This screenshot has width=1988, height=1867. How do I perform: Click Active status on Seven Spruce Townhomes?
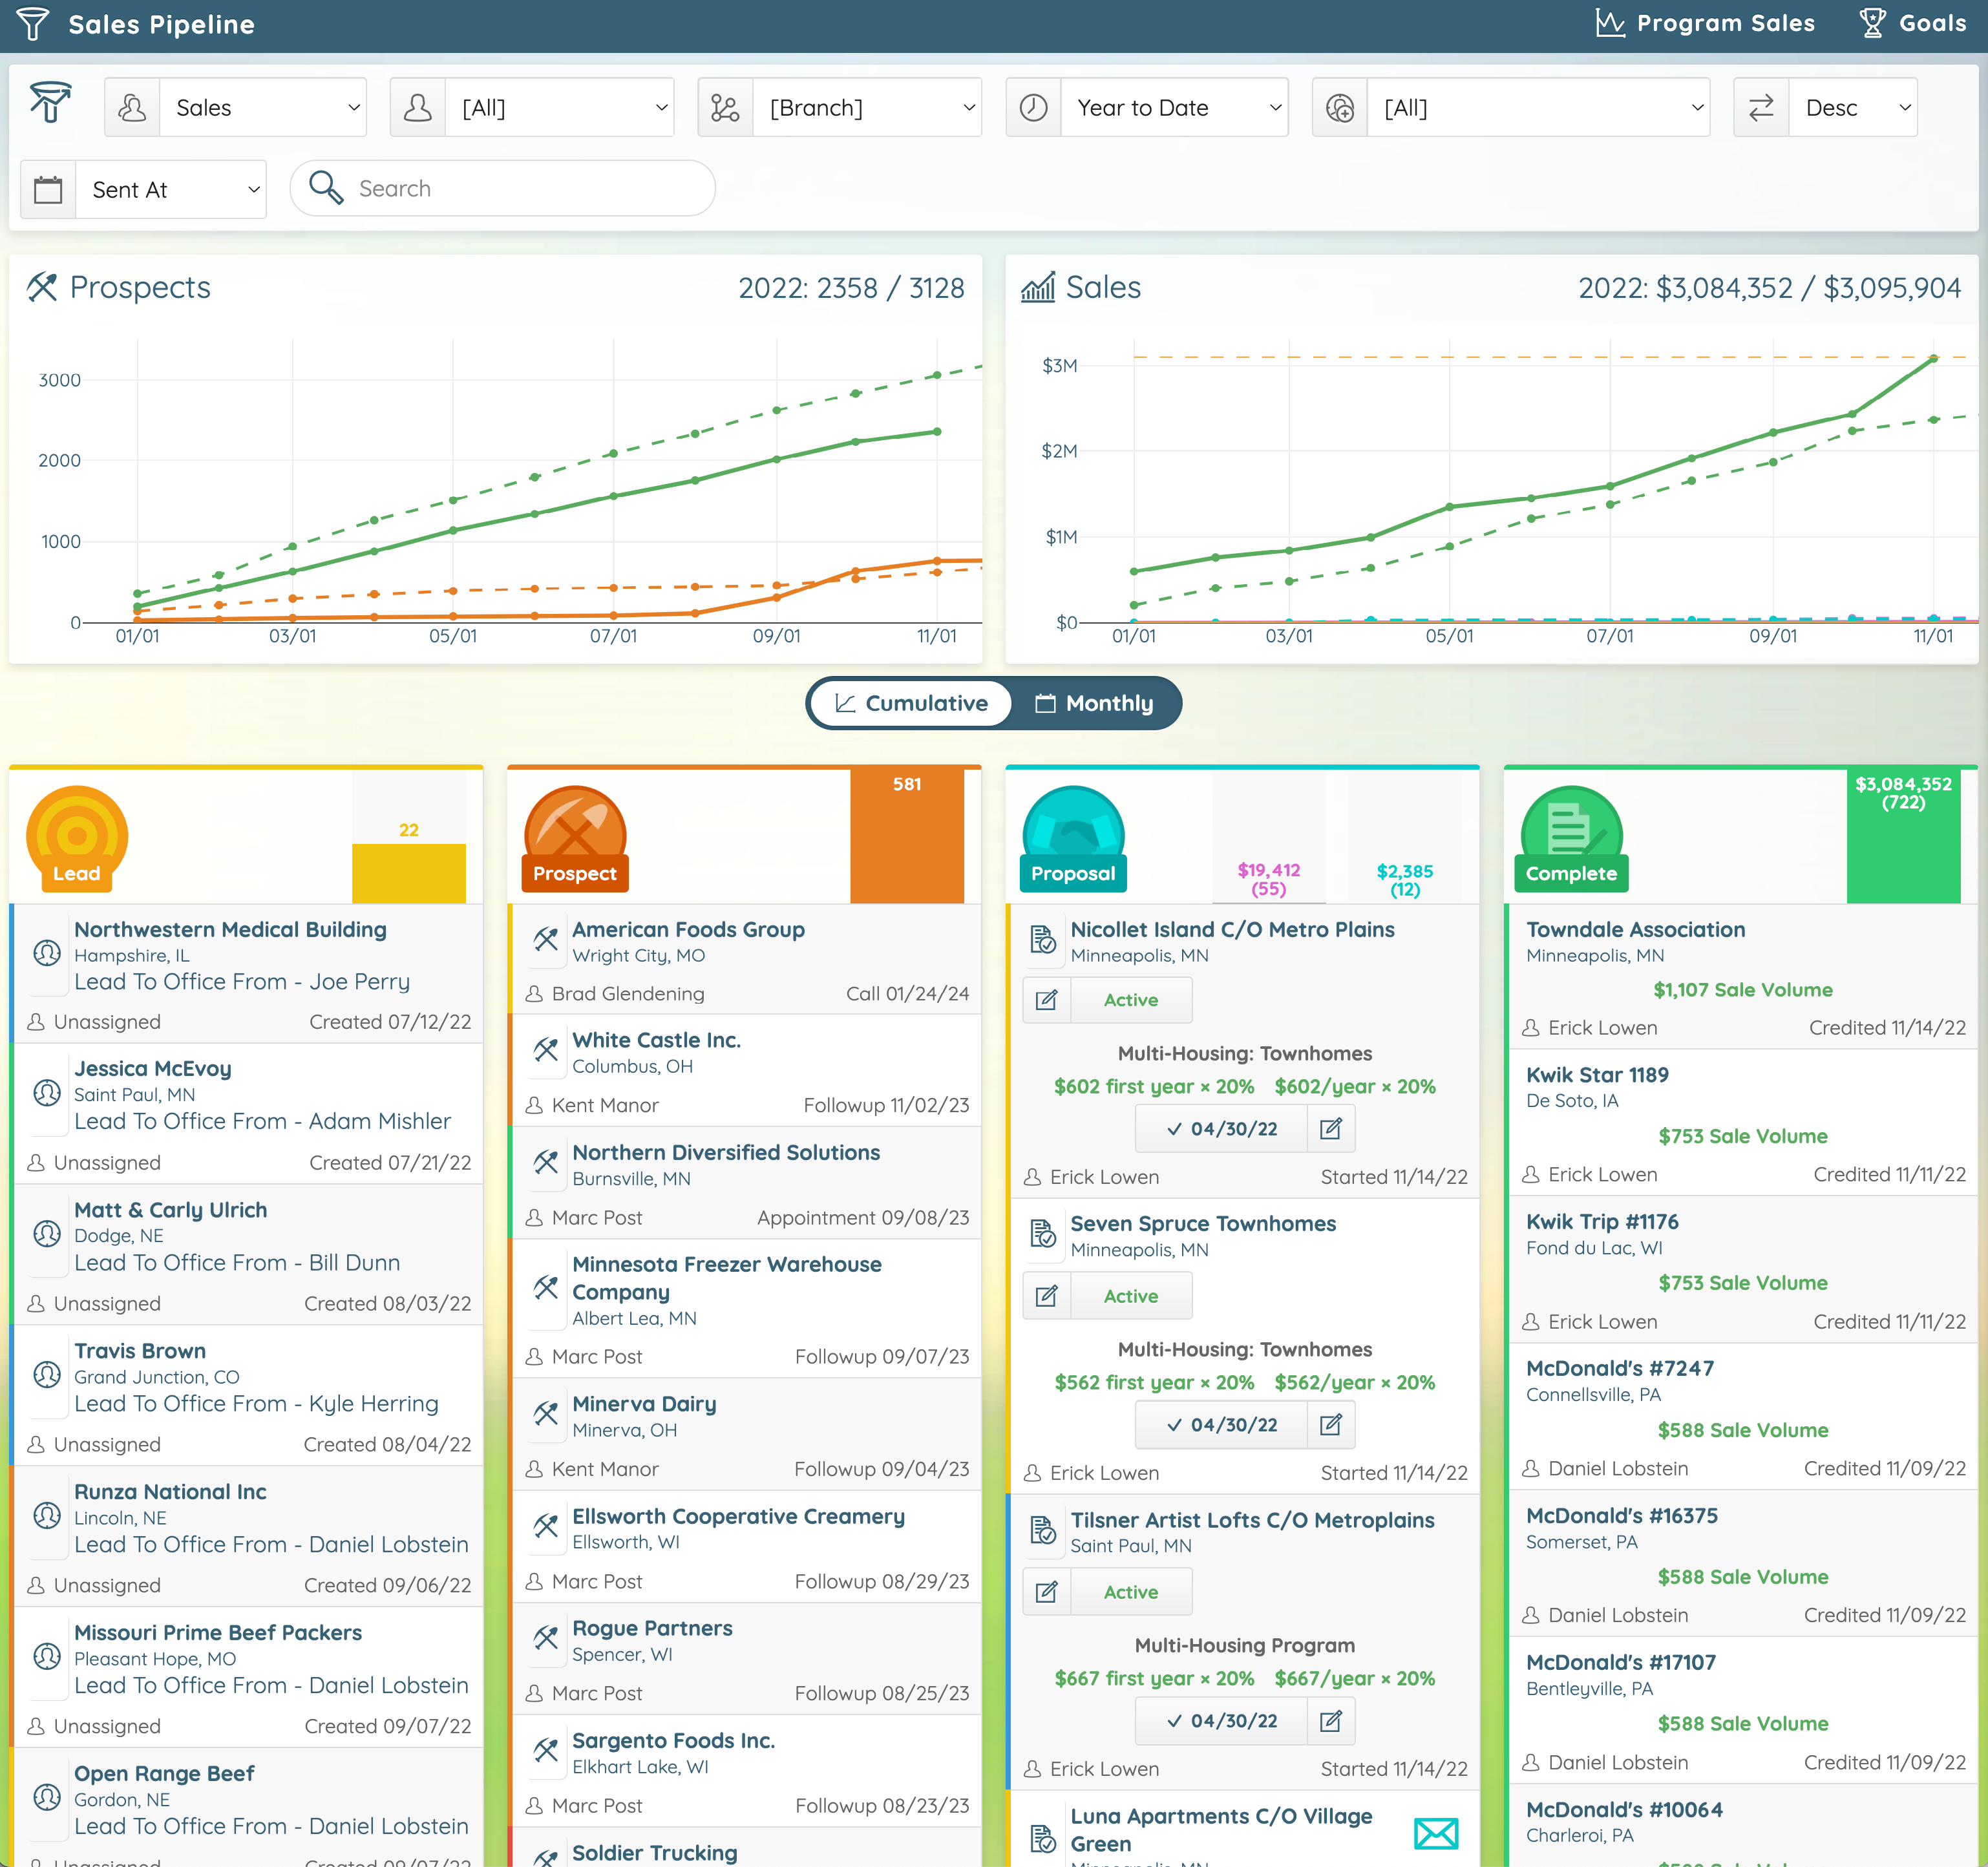1131,1296
